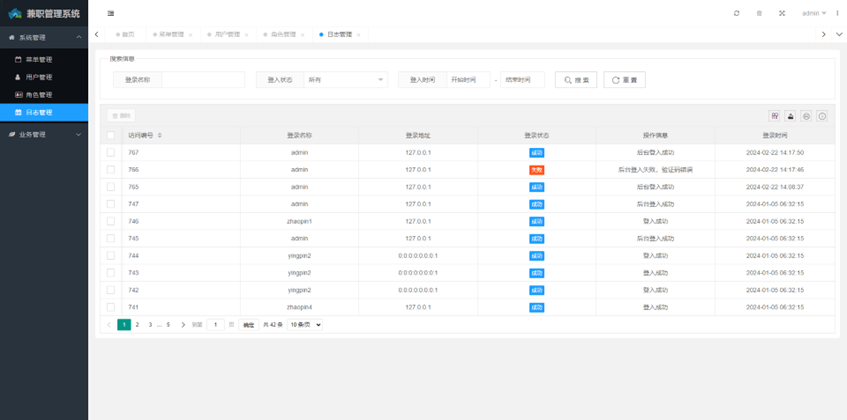Click the 重置 reset button
Viewport: 847px width, 420px height.
624,79
